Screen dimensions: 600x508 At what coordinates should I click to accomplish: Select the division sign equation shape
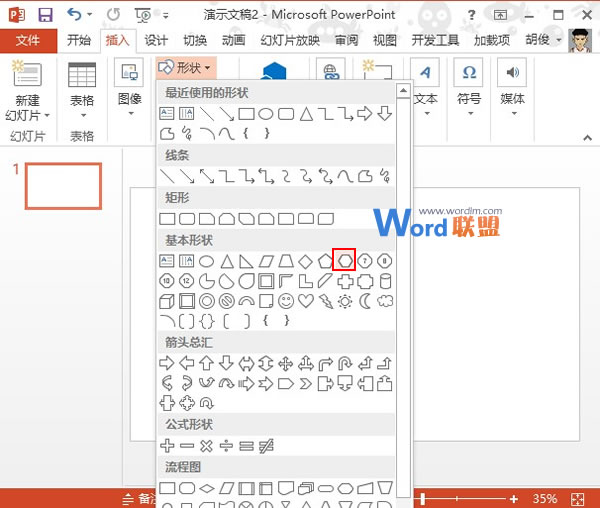point(226,446)
